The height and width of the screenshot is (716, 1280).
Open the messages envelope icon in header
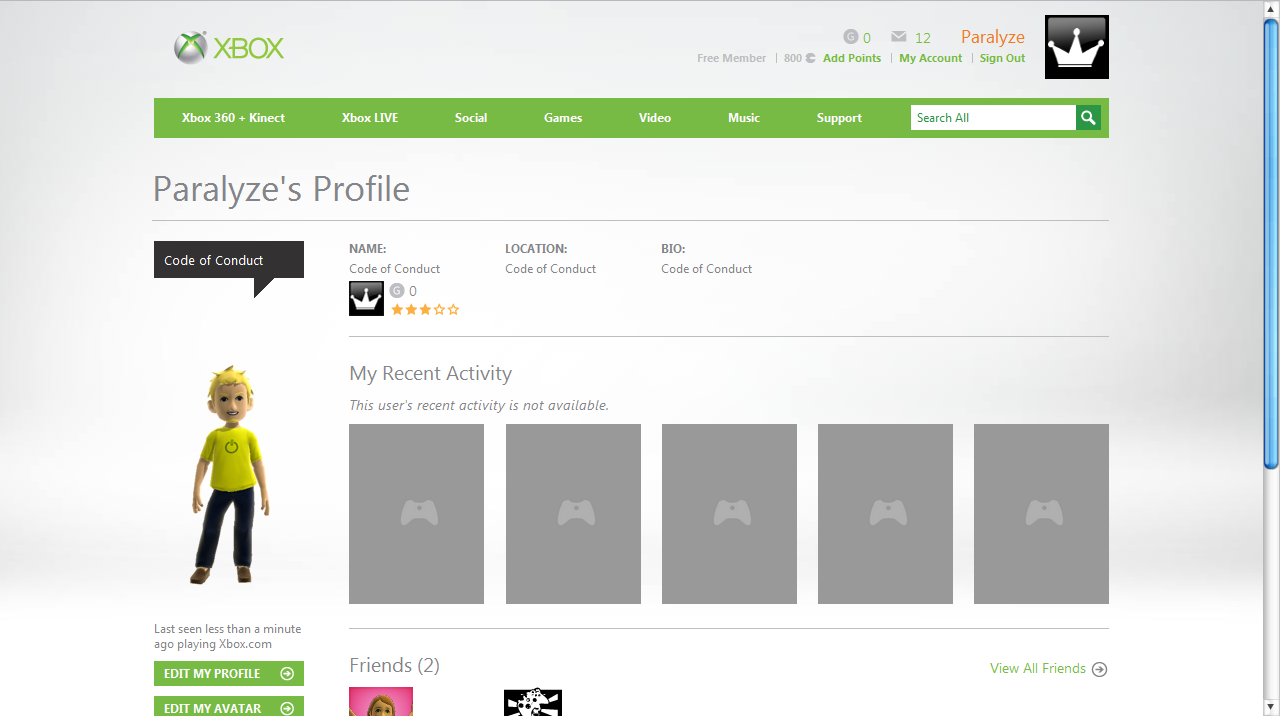click(x=898, y=37)
